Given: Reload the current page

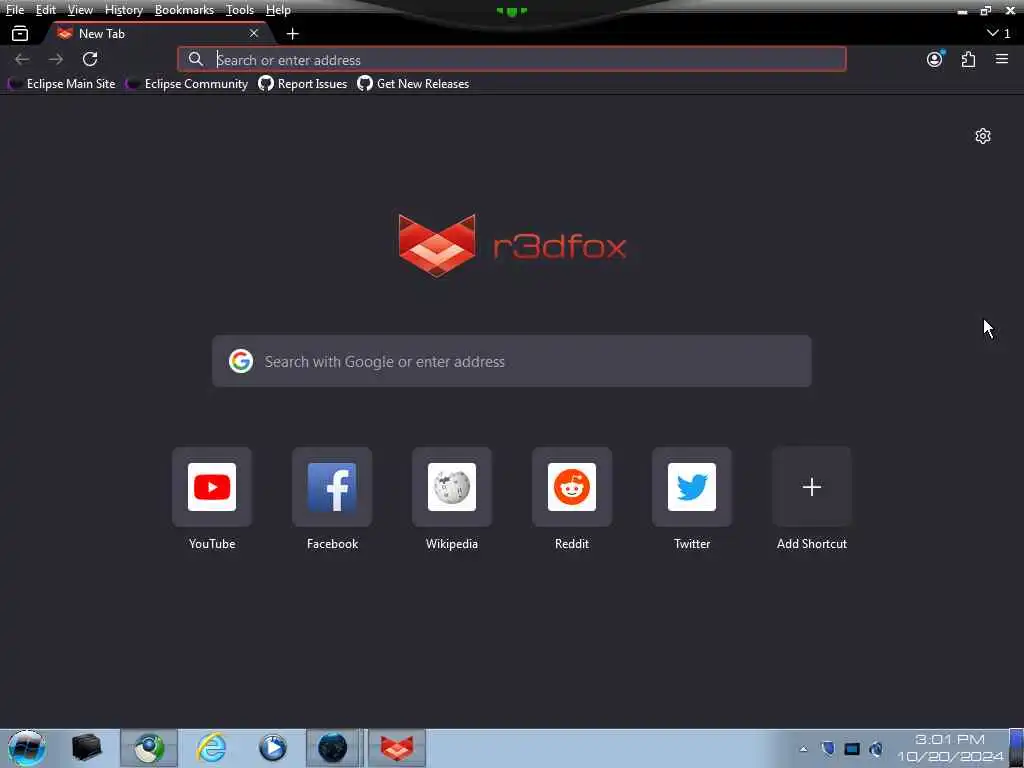Looking at the screenshot, I should pyautogui.click(x=90, y=59).
